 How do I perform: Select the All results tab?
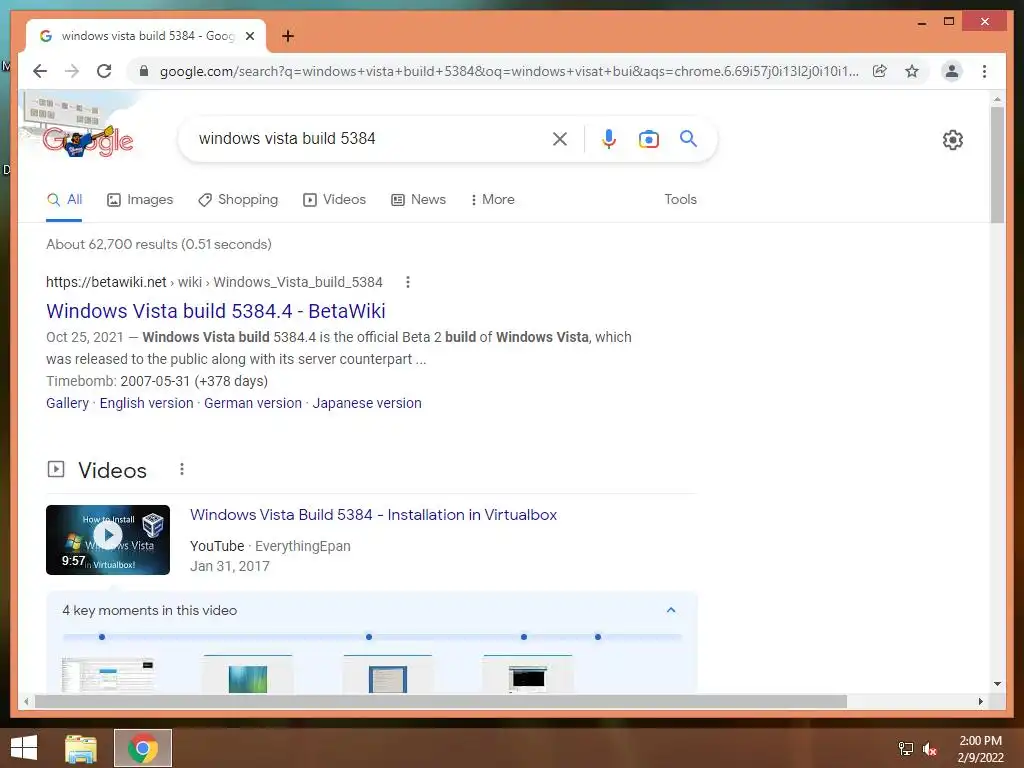coord(64,200)
